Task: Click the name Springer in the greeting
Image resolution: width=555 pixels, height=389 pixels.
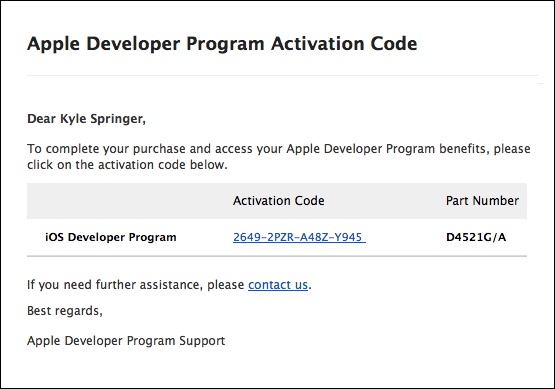Action: coord(118,119)
